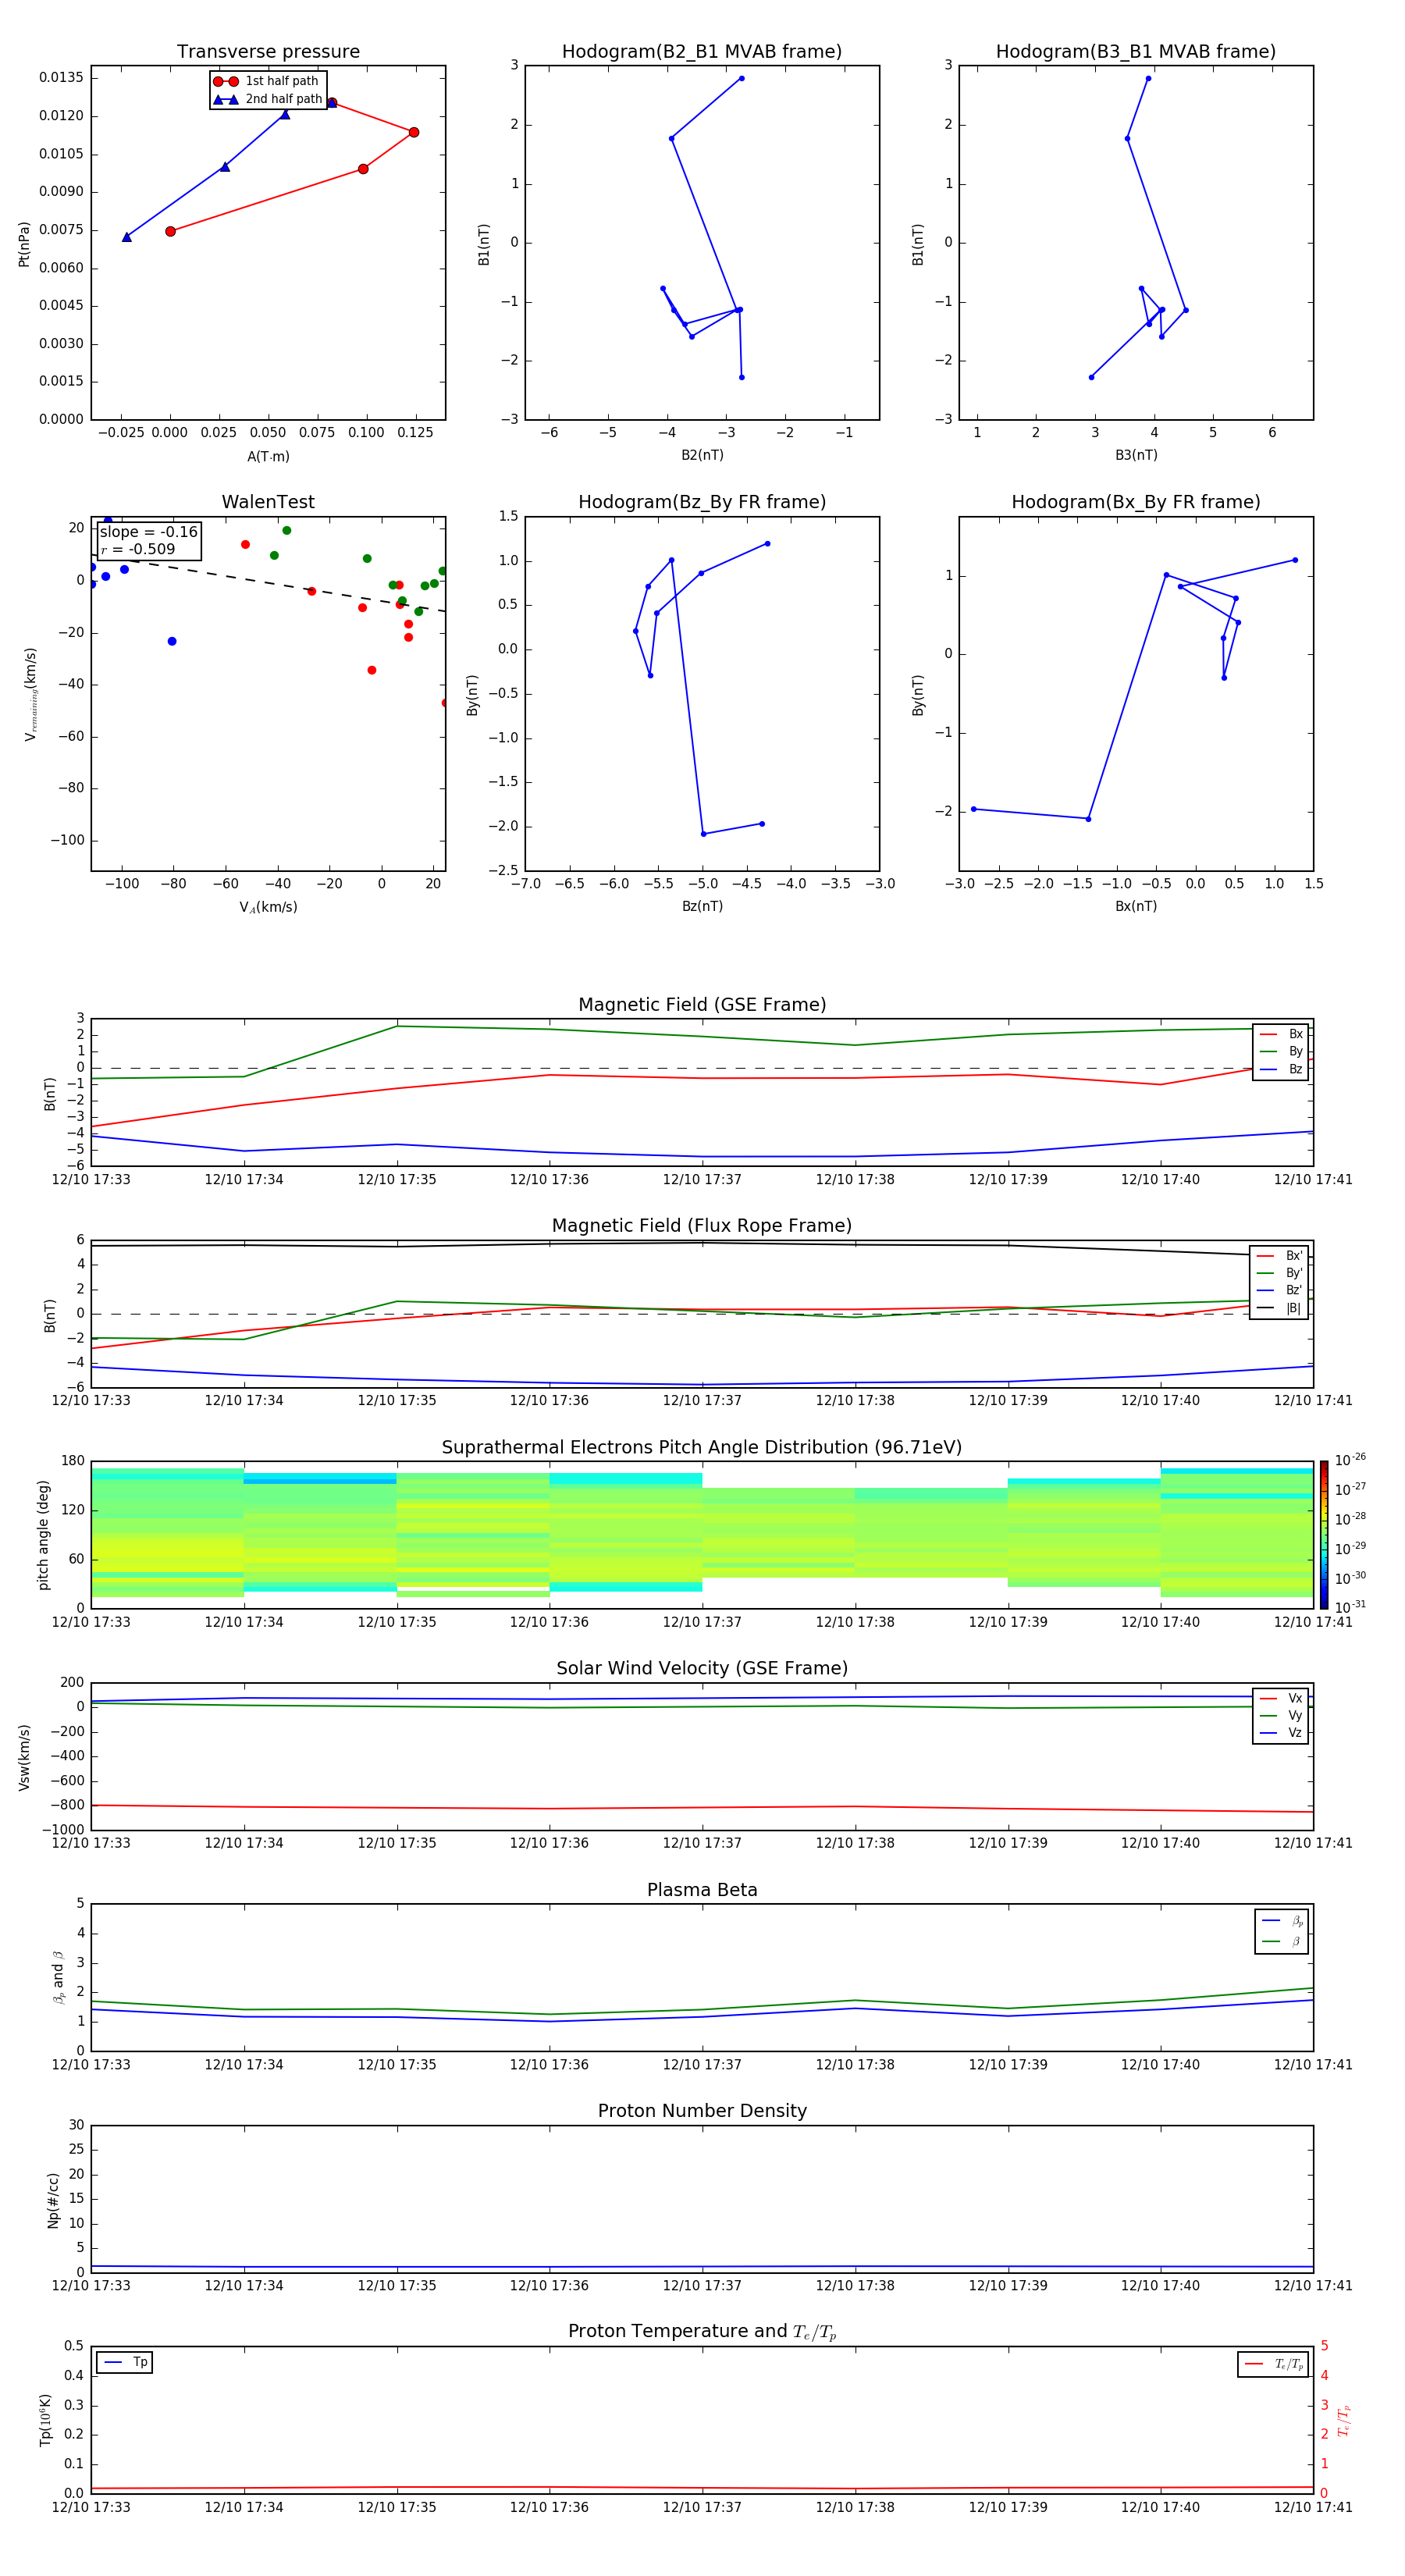Viewport: 1405px width, 2576px height.
Task: Click pitch angle heatmap at 17:33 column
Action: tap(167, 1533)
